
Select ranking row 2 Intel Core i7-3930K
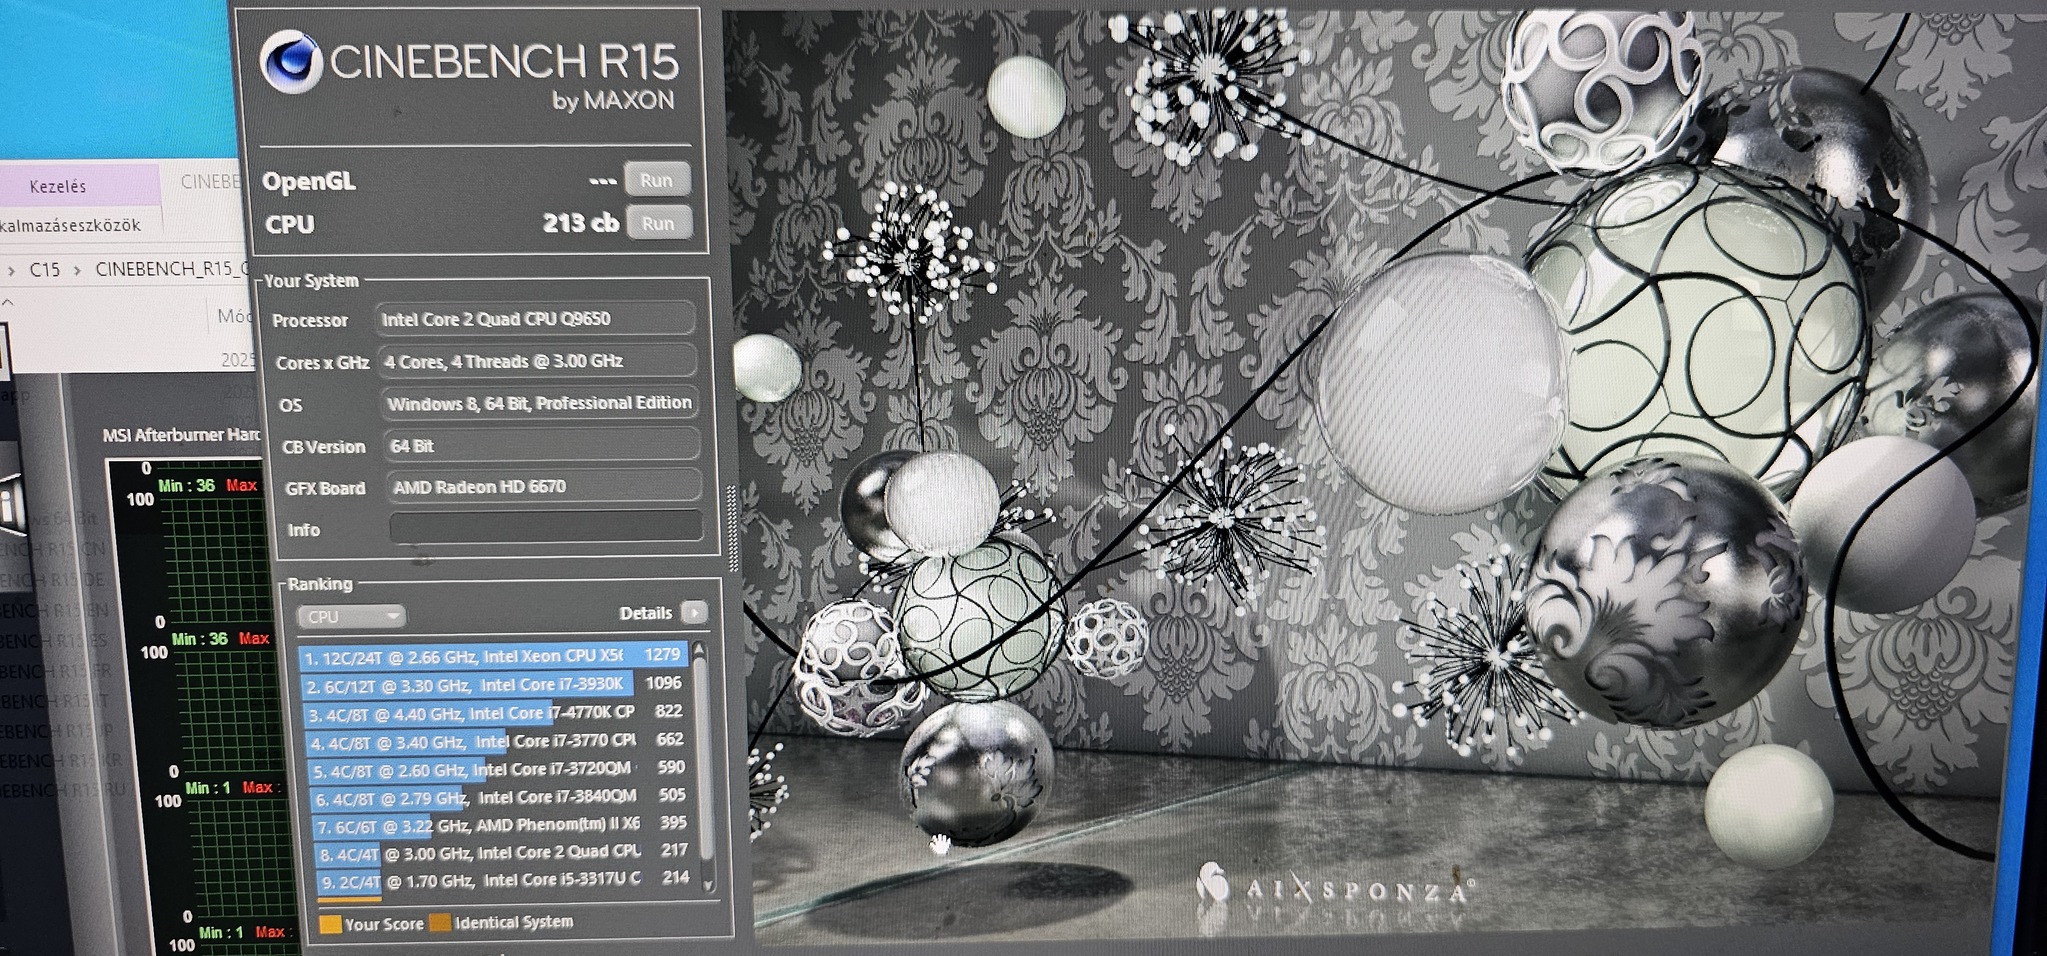494,685
